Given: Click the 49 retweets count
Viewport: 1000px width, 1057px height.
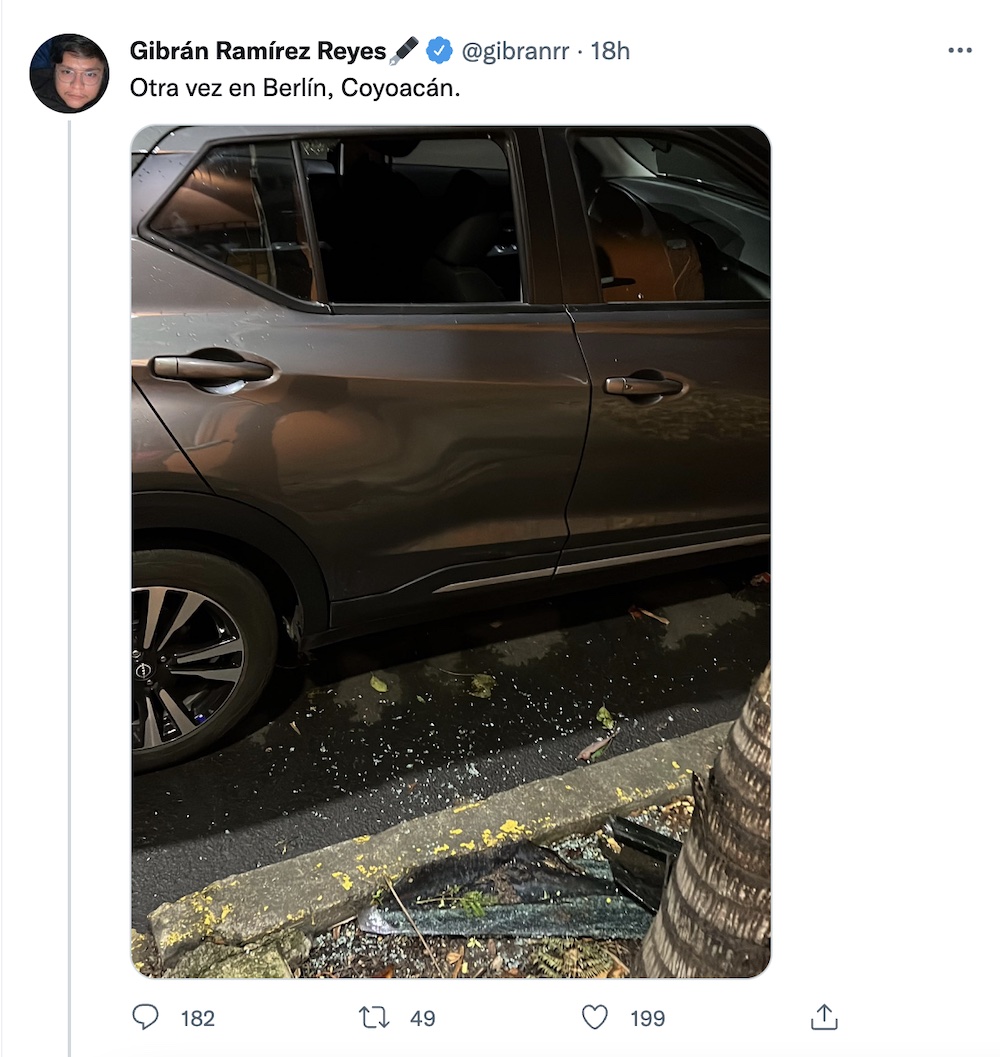Looking at the screenshot, I should tap(423, 1019).
